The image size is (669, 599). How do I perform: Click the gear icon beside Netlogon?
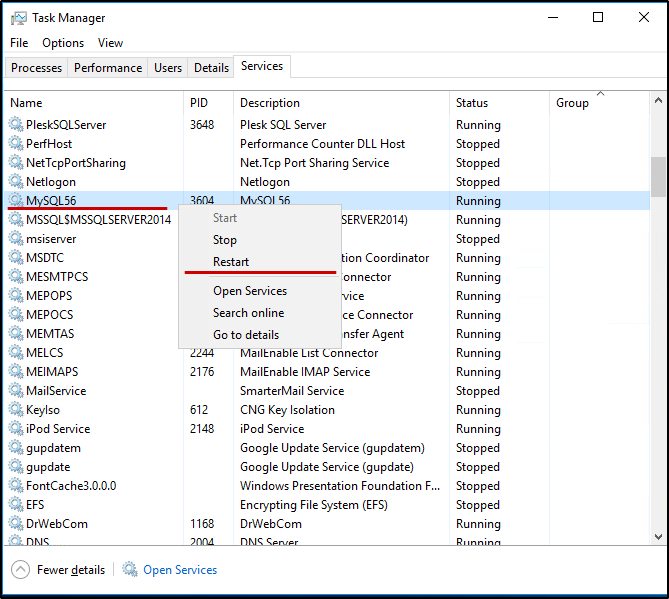click(16, 182)
